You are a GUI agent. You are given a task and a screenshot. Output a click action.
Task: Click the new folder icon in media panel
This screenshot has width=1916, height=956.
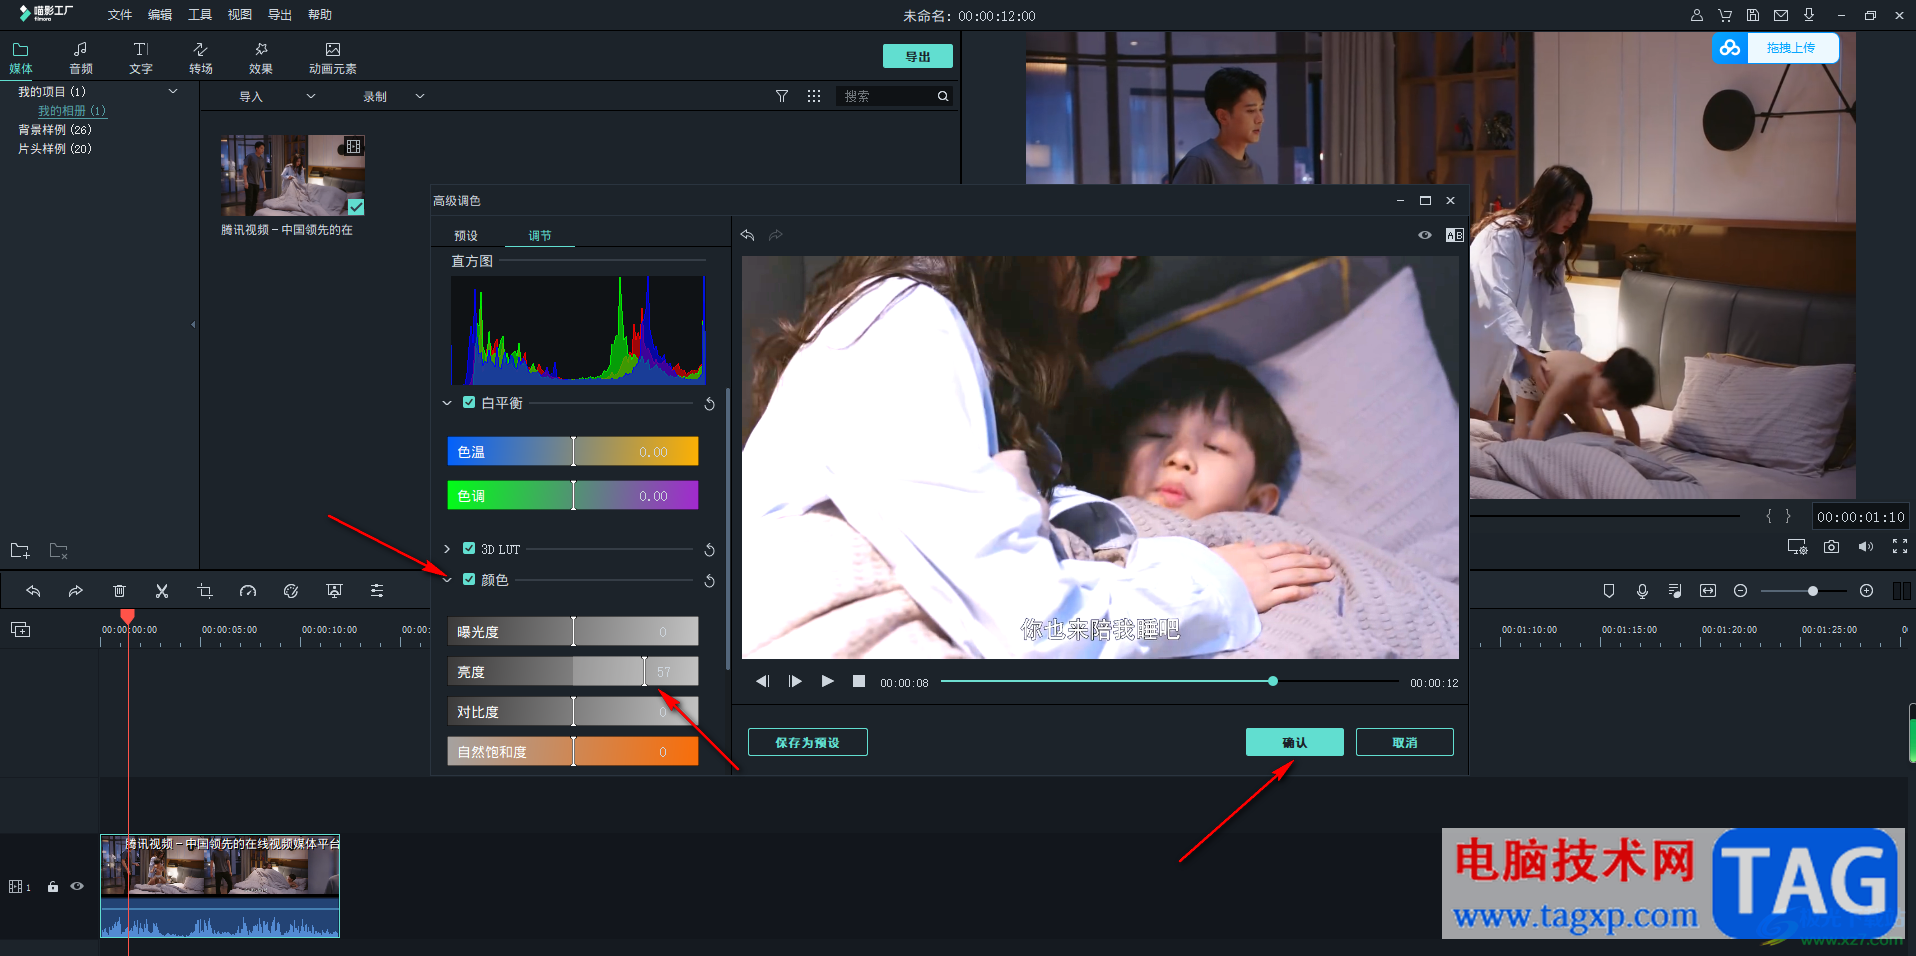pos(20,551)
